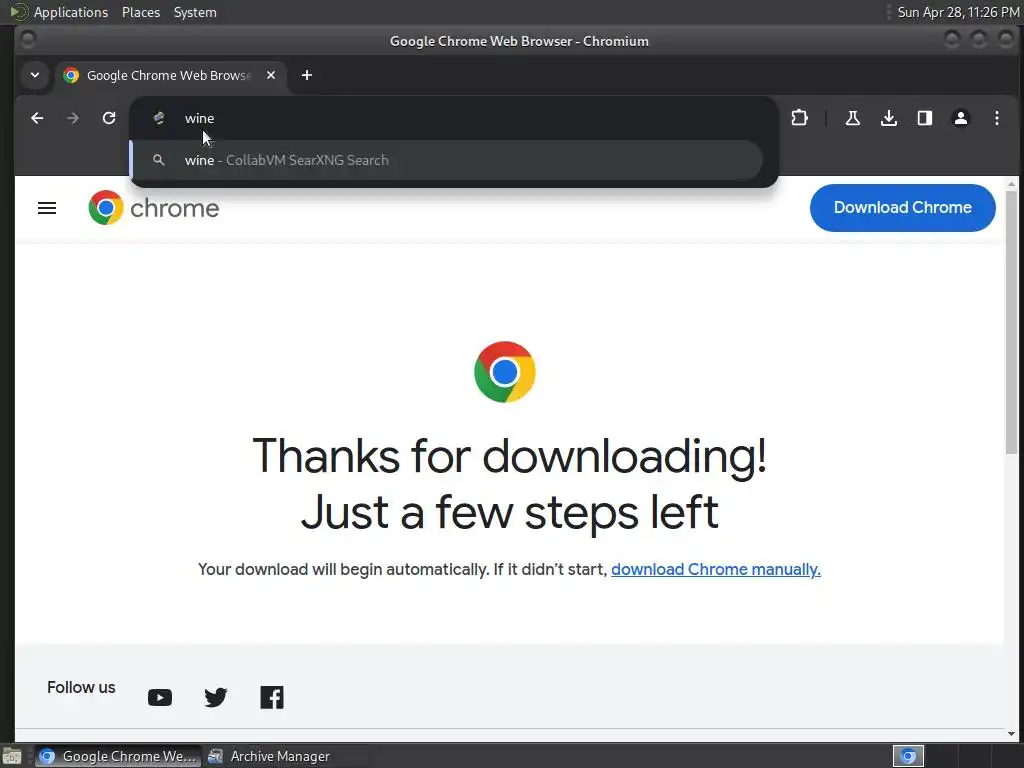The image size is (1024, 768).
Task: Open the Extensions puzzle icon
Action: click(799, 118)
